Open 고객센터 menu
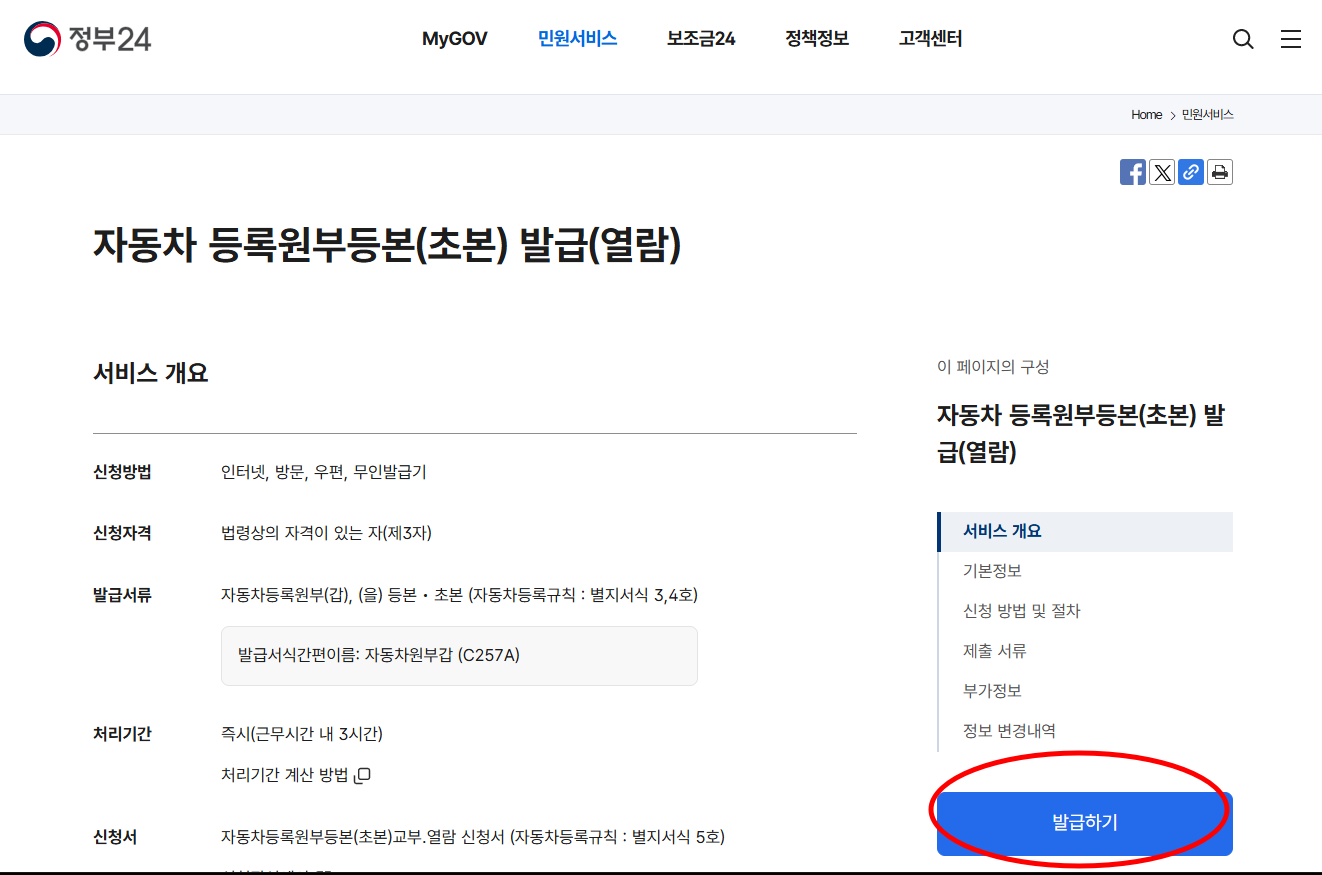This screenshot has width=1322, height=875. tap(930, 39)
